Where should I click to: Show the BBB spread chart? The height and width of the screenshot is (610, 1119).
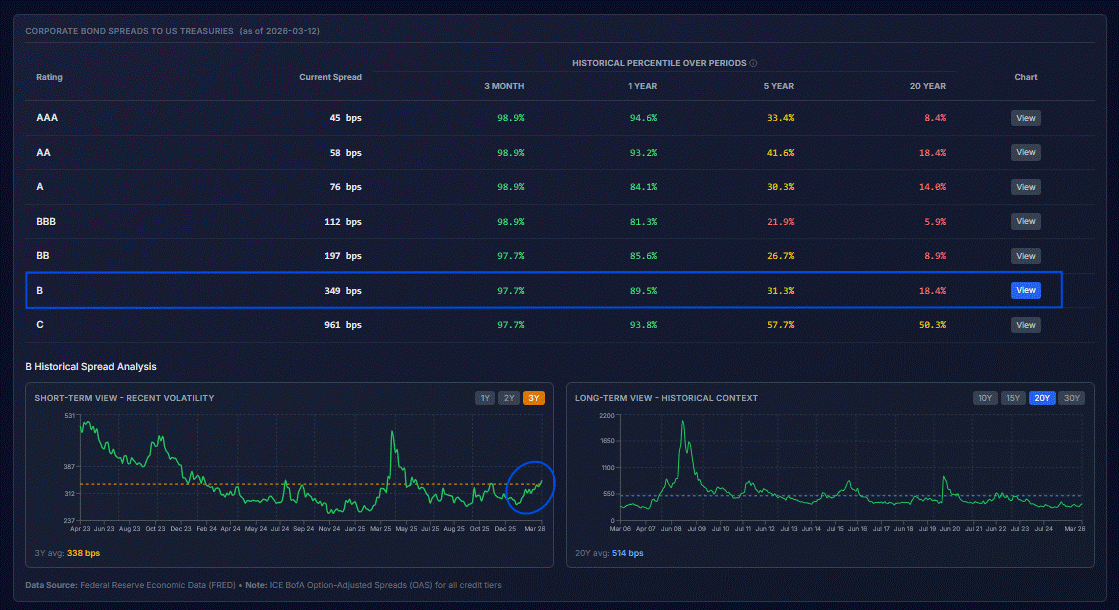1025,221
